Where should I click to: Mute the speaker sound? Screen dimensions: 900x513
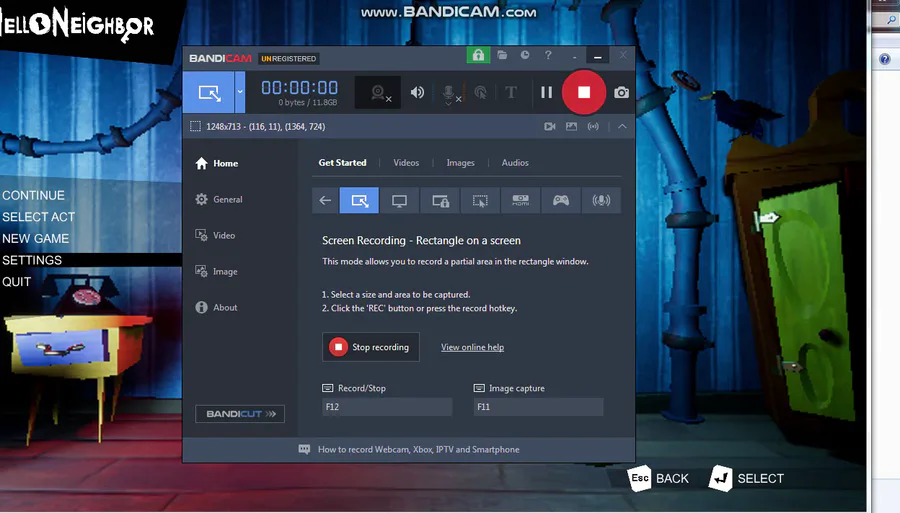[417, 92]
